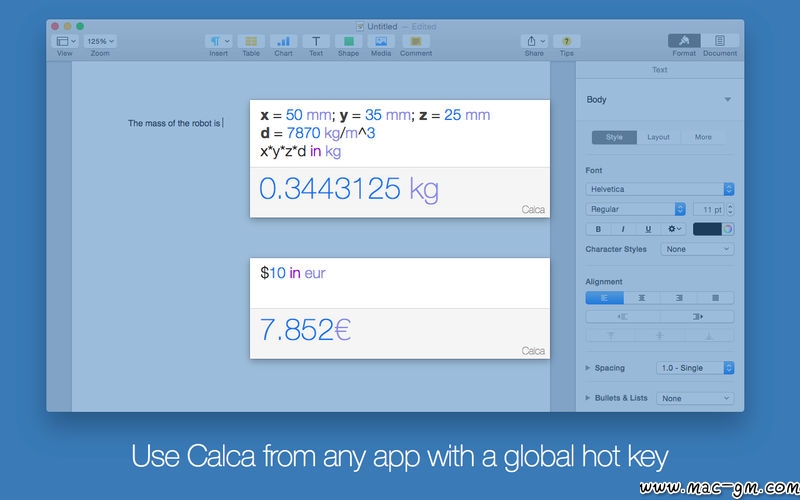The image size is (800, 500).
Task: Open the Media browser
Action: tap(381, 41)
